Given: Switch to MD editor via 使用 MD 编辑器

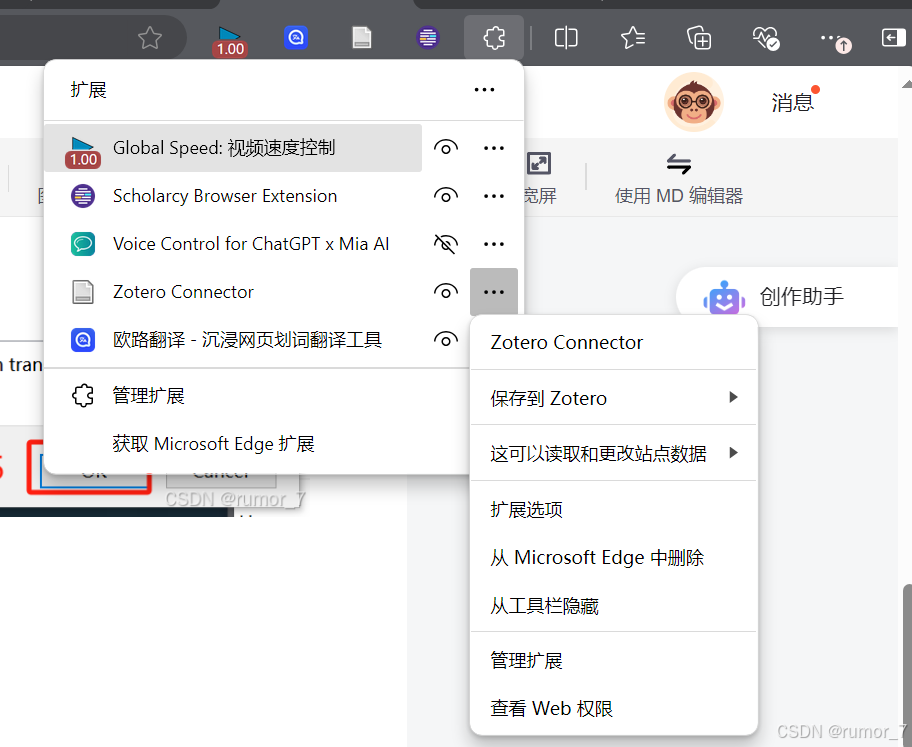Looking at the screenshot, I should 679,180.
